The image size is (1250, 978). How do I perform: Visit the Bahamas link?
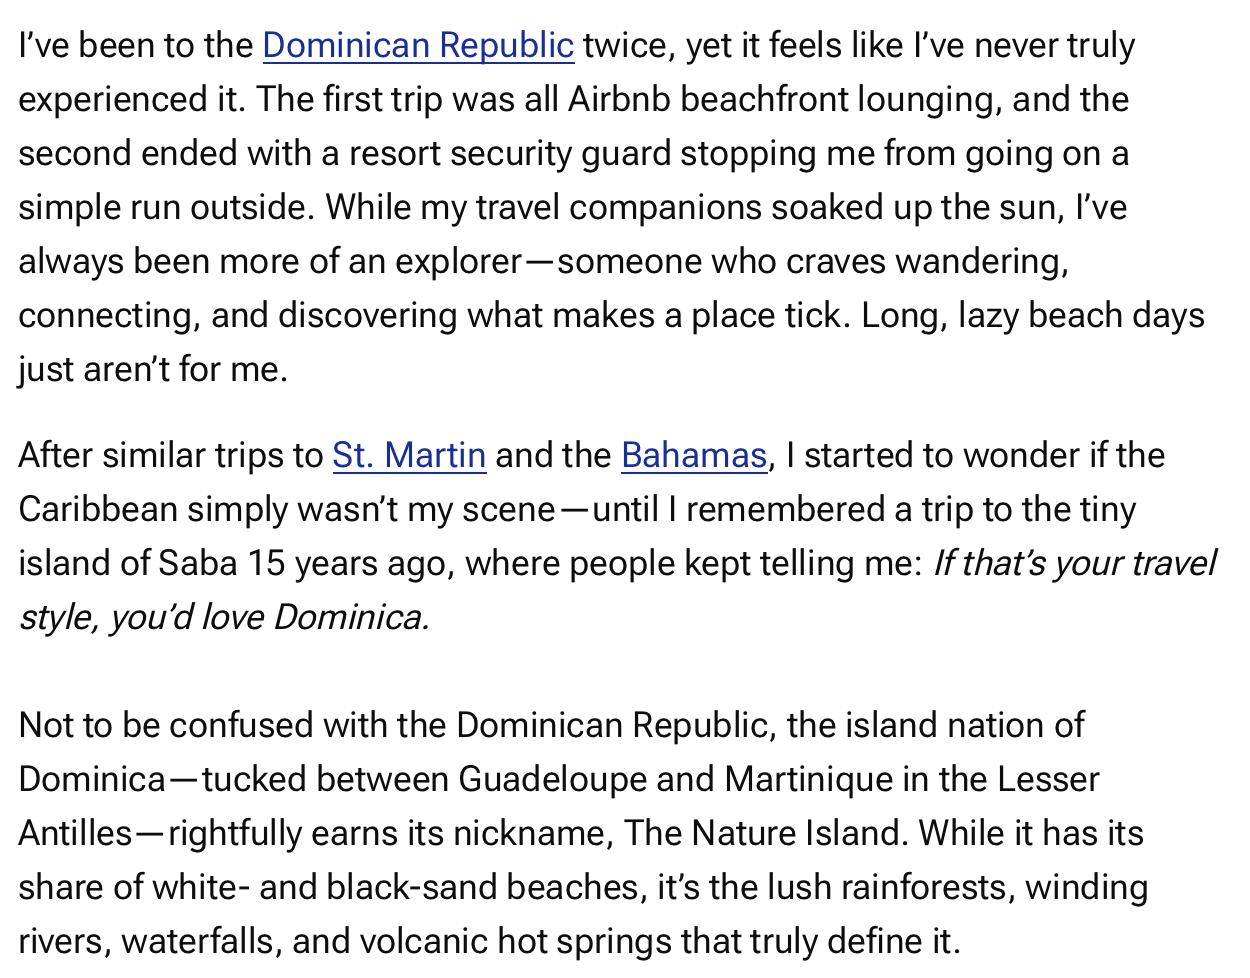[x=694, y=456]
